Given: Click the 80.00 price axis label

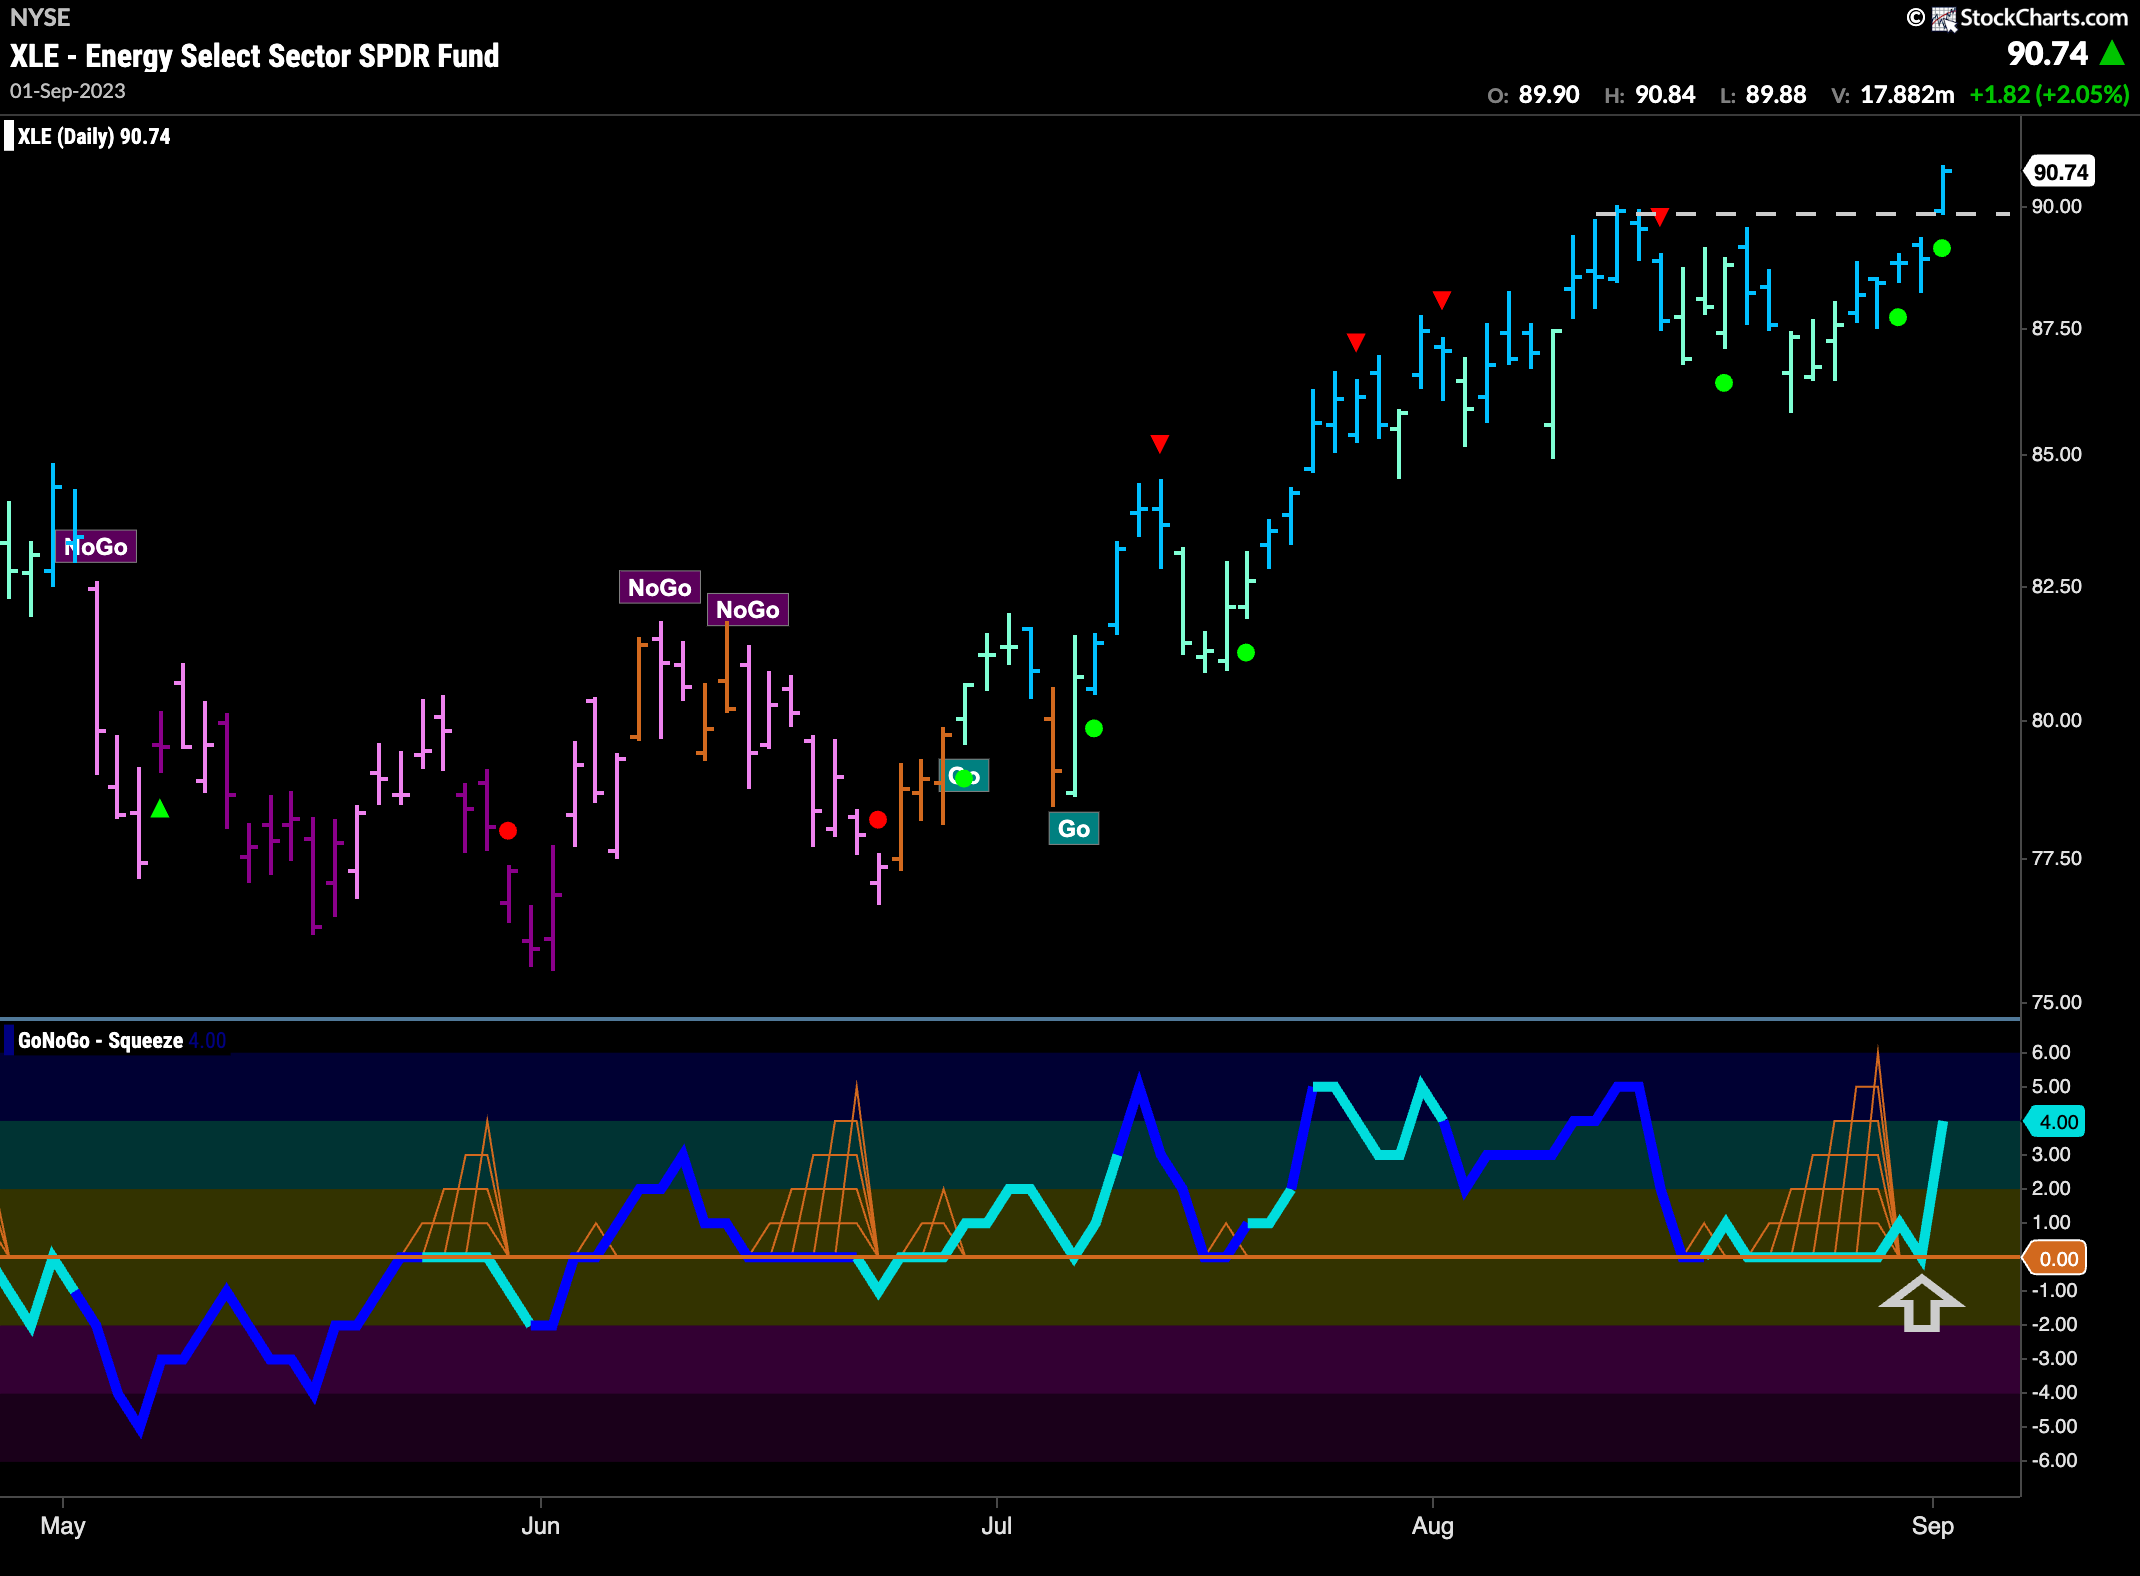Looking at the screenshot, I should coord(2057,721).
